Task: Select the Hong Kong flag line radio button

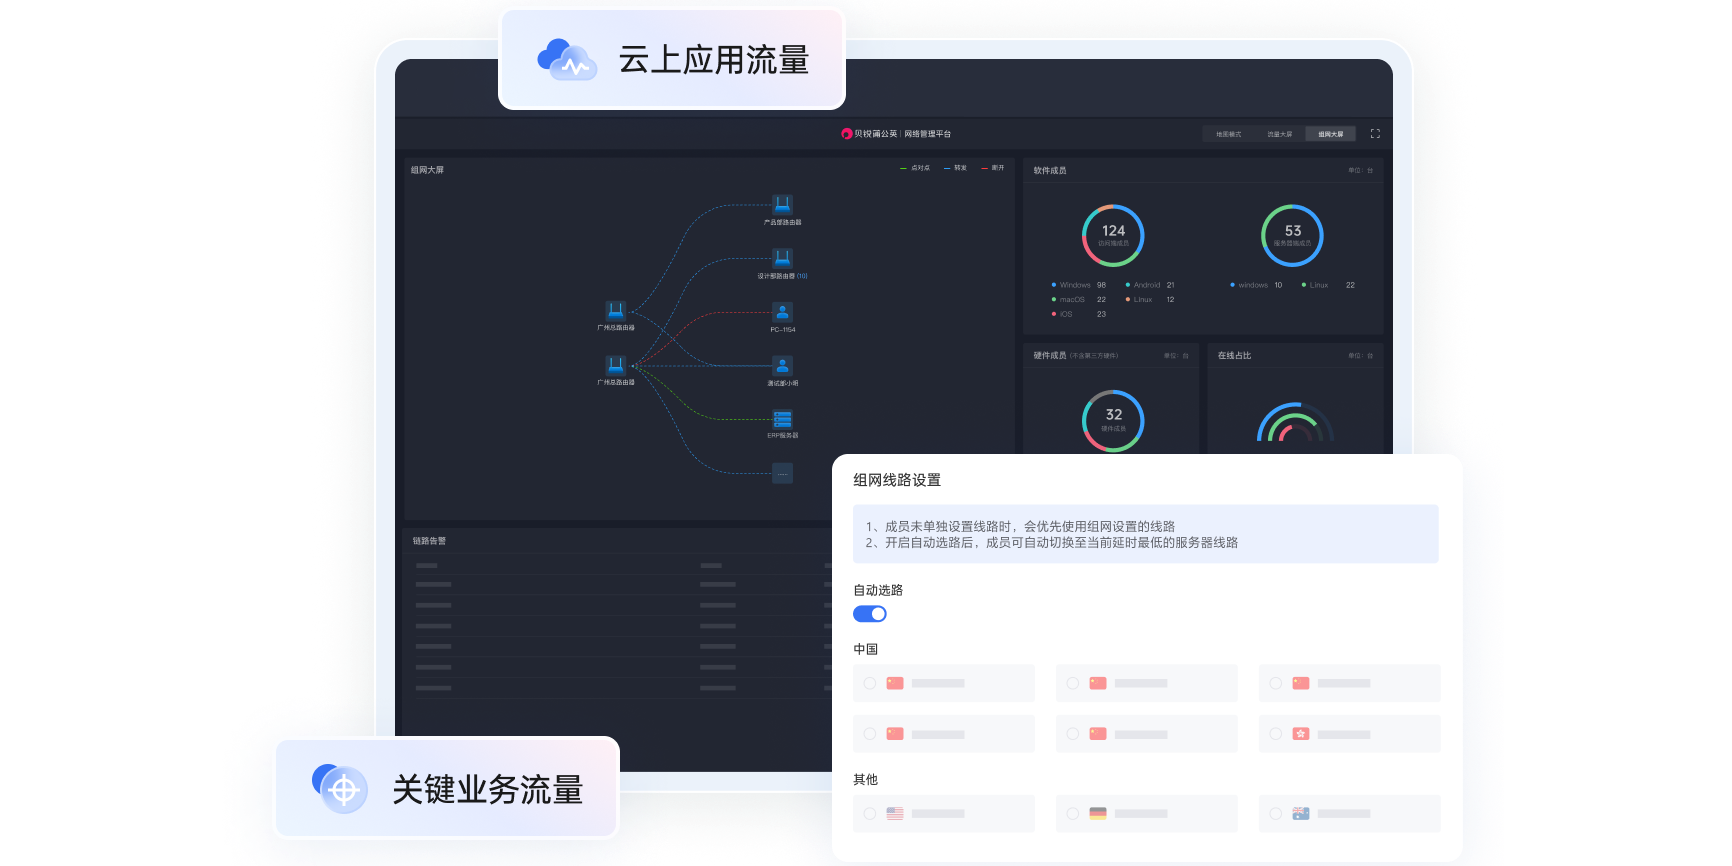Action: [1276, 734]
